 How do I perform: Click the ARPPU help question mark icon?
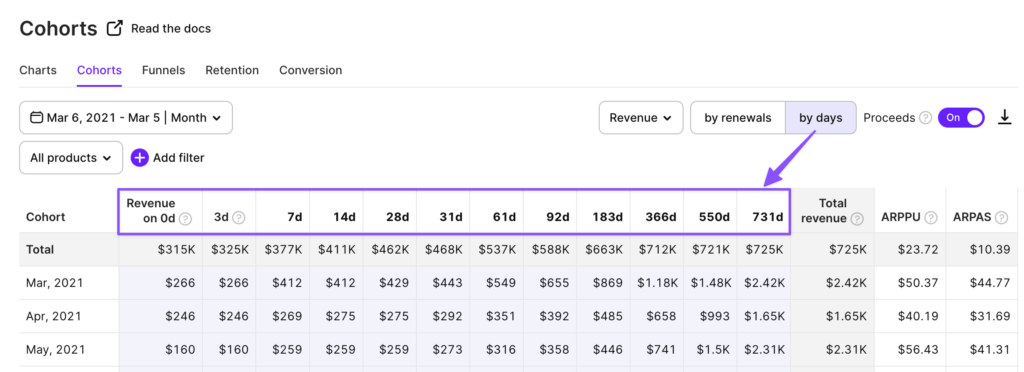[x=931, y=217]
